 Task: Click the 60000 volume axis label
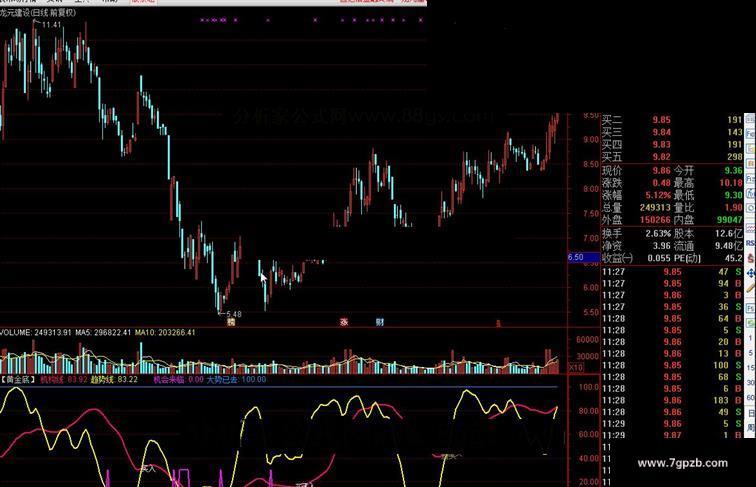(588, 339)
